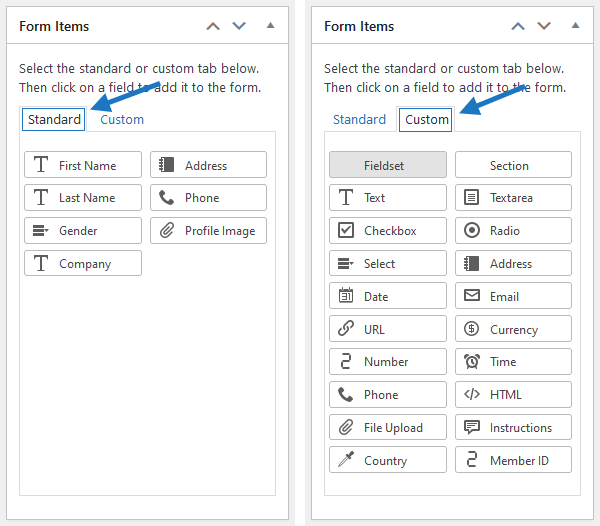Switch to Custom tab in left panel

[122, 120]
